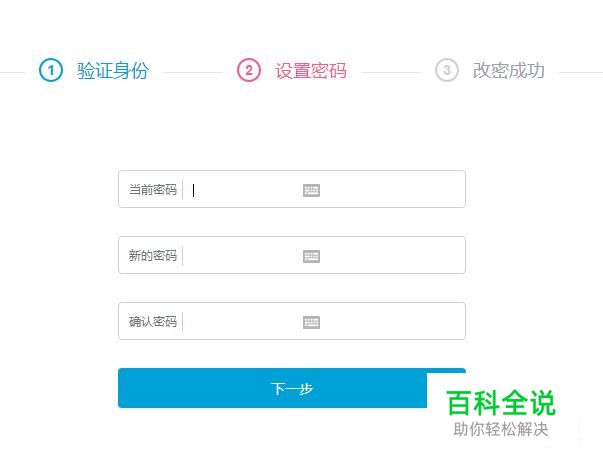603x471 pixels.
Task: Open soft keyboard for 当前密码 field
Action: pos(311,190)
